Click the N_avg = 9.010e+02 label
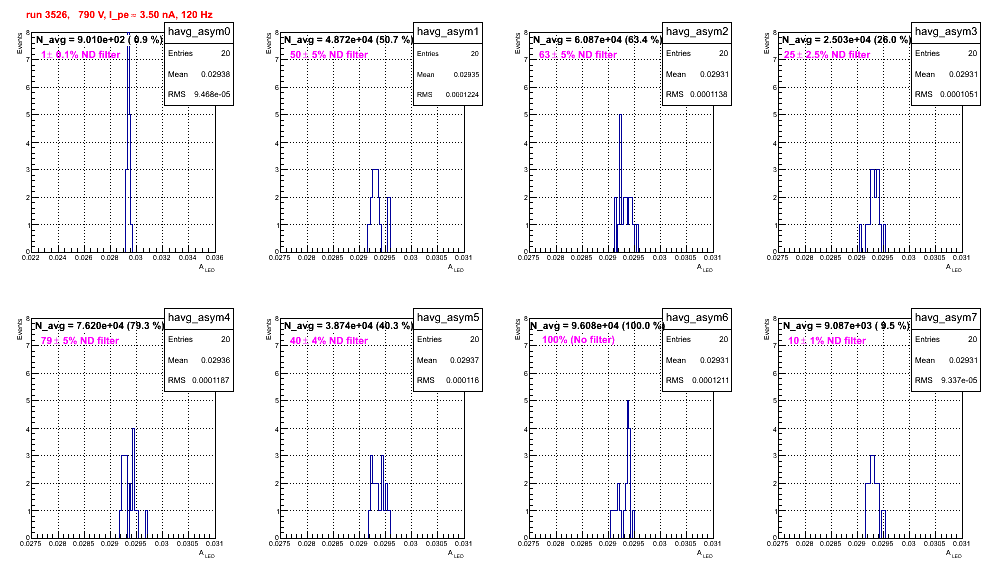 point(99,39)
